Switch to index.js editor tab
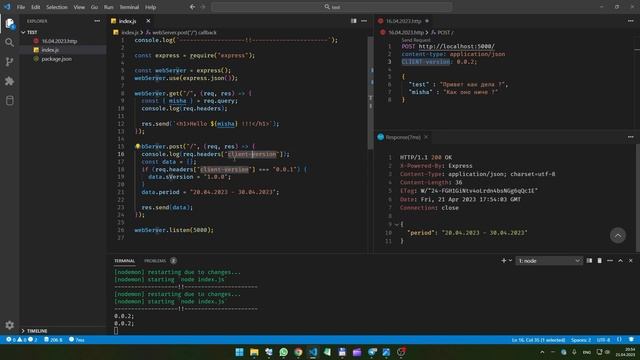Screen dimensions: 640x360 click(x=127, y=21)
